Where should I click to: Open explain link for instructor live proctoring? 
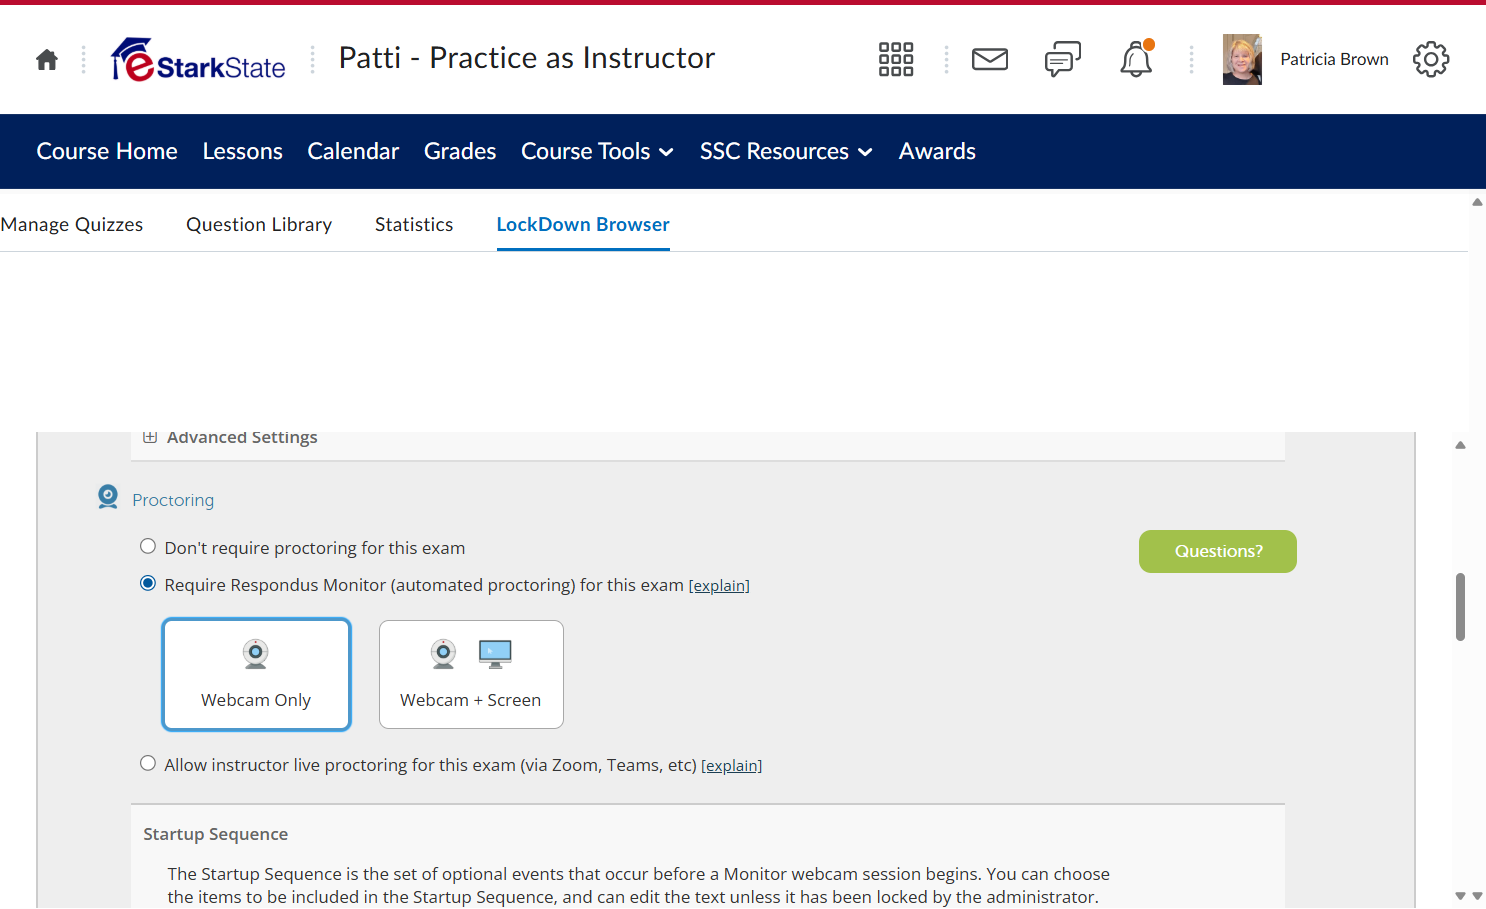(x=731, y=766)
